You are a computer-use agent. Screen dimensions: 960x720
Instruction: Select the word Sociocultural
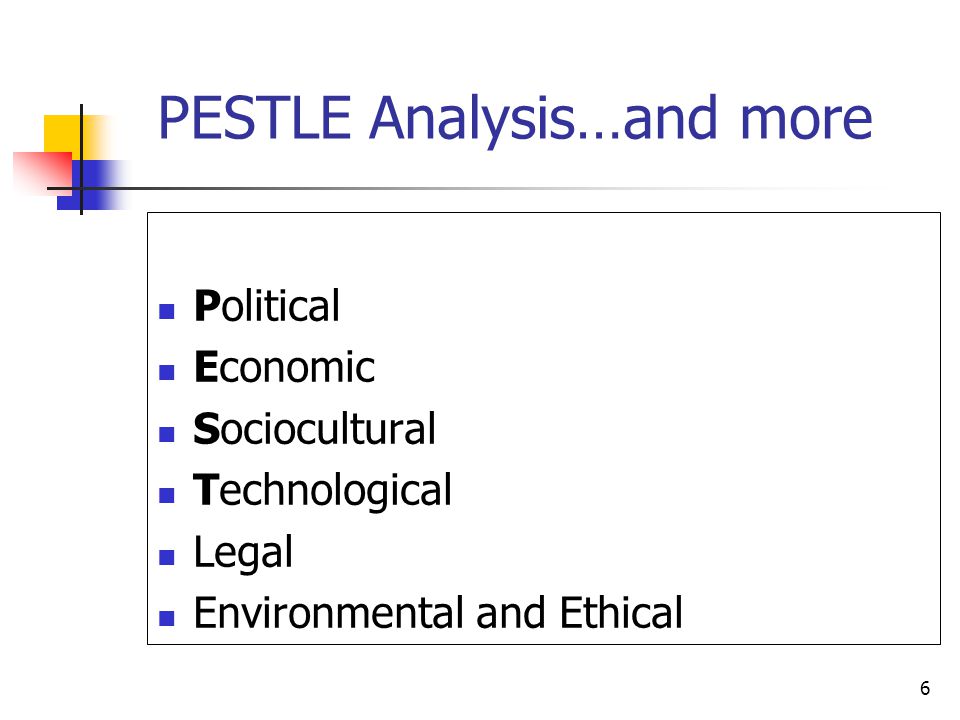click(314, 429)
